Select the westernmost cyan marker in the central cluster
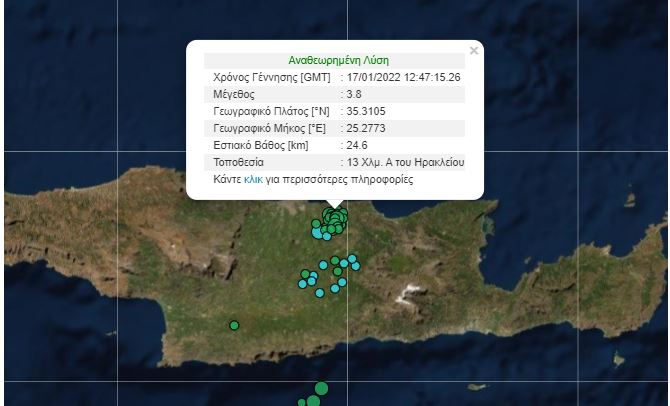The image size is (670, 406). (x=303, y=284)
